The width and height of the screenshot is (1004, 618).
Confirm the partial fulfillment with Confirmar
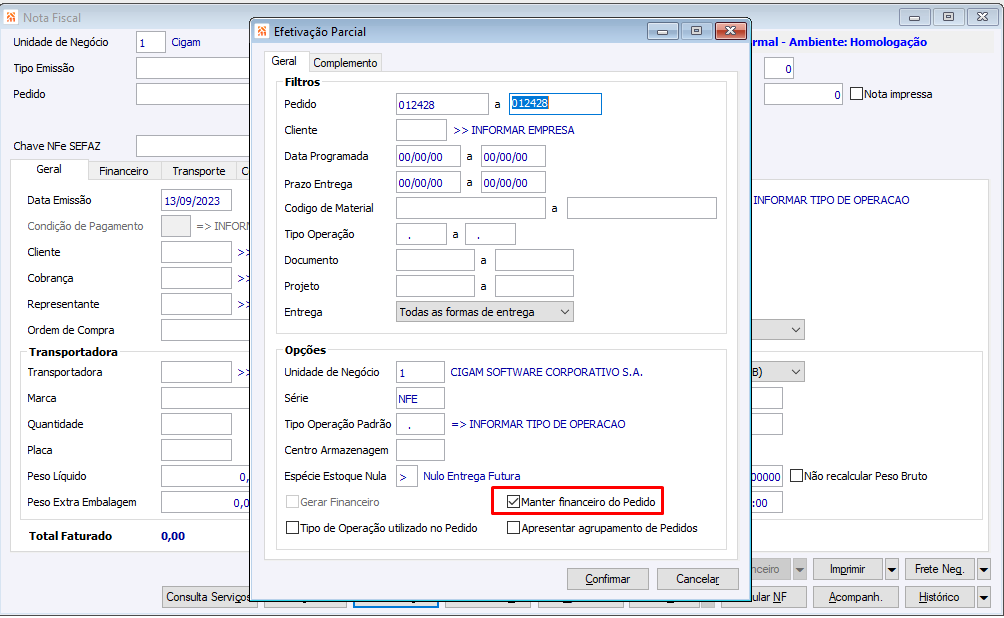(x=608, y=579)
